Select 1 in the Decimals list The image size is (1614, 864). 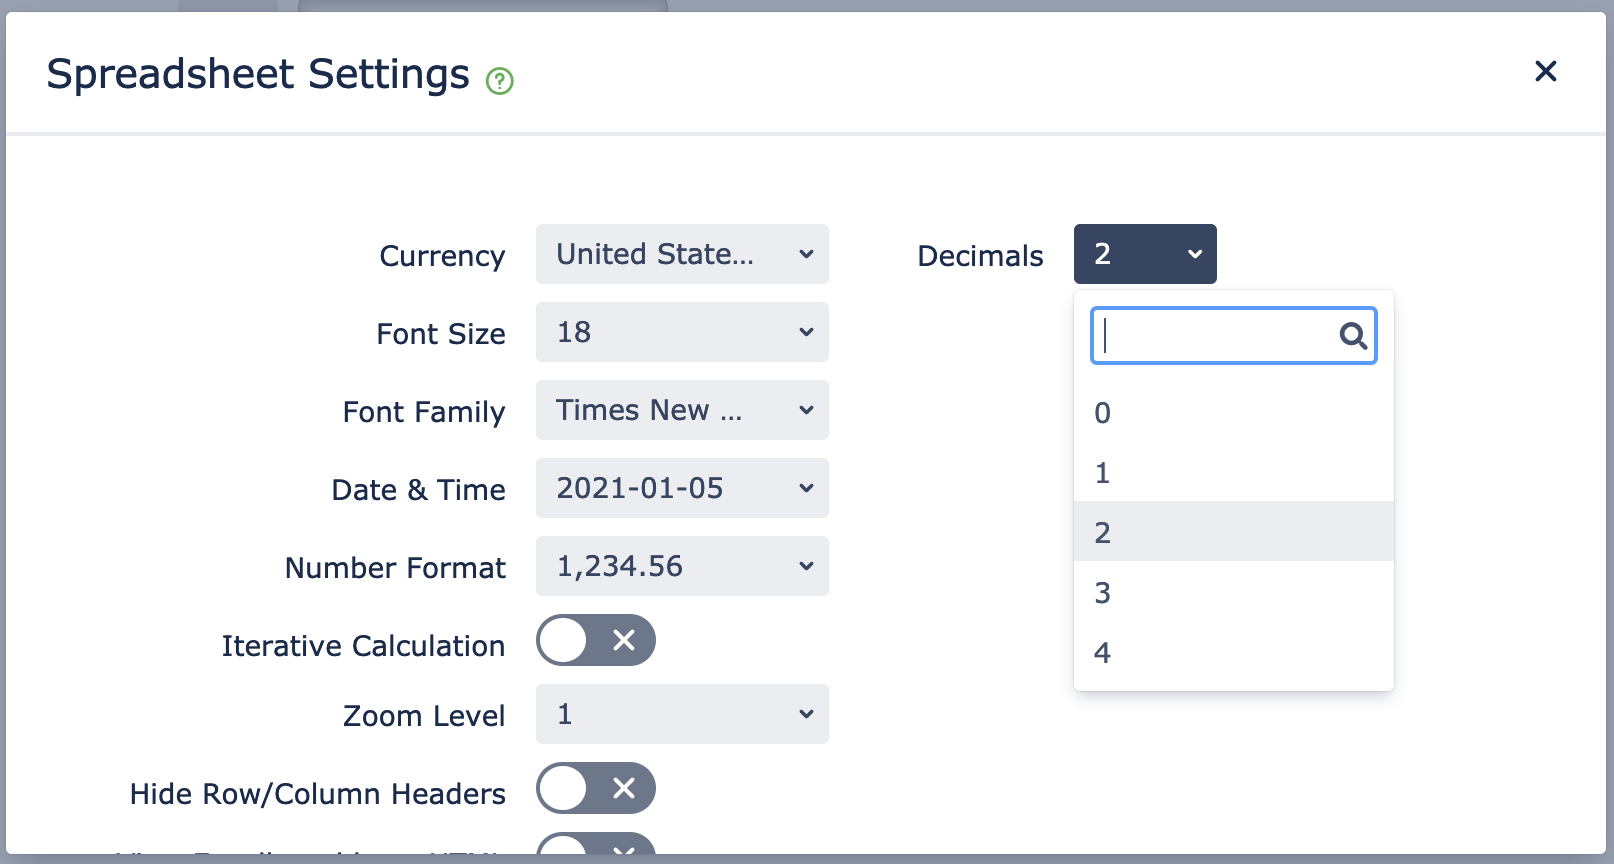(x=1233, y=473)
